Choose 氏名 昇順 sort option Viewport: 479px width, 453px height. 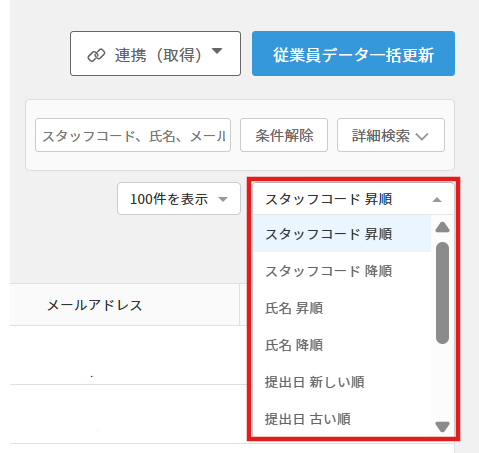[x=342, y=308]
